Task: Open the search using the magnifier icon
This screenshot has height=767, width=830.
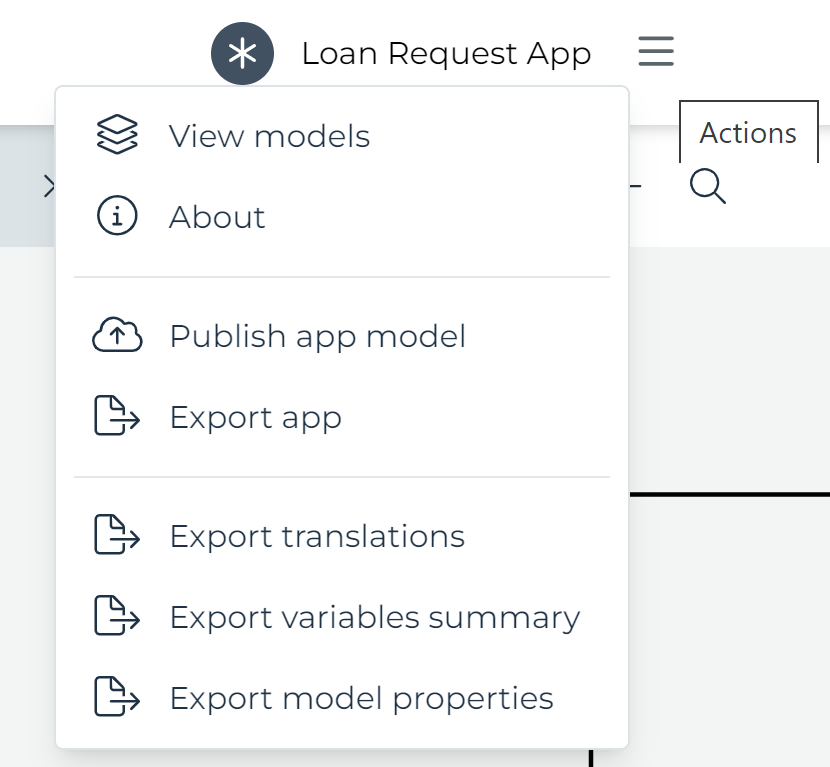Action: (x=708, y=186)
